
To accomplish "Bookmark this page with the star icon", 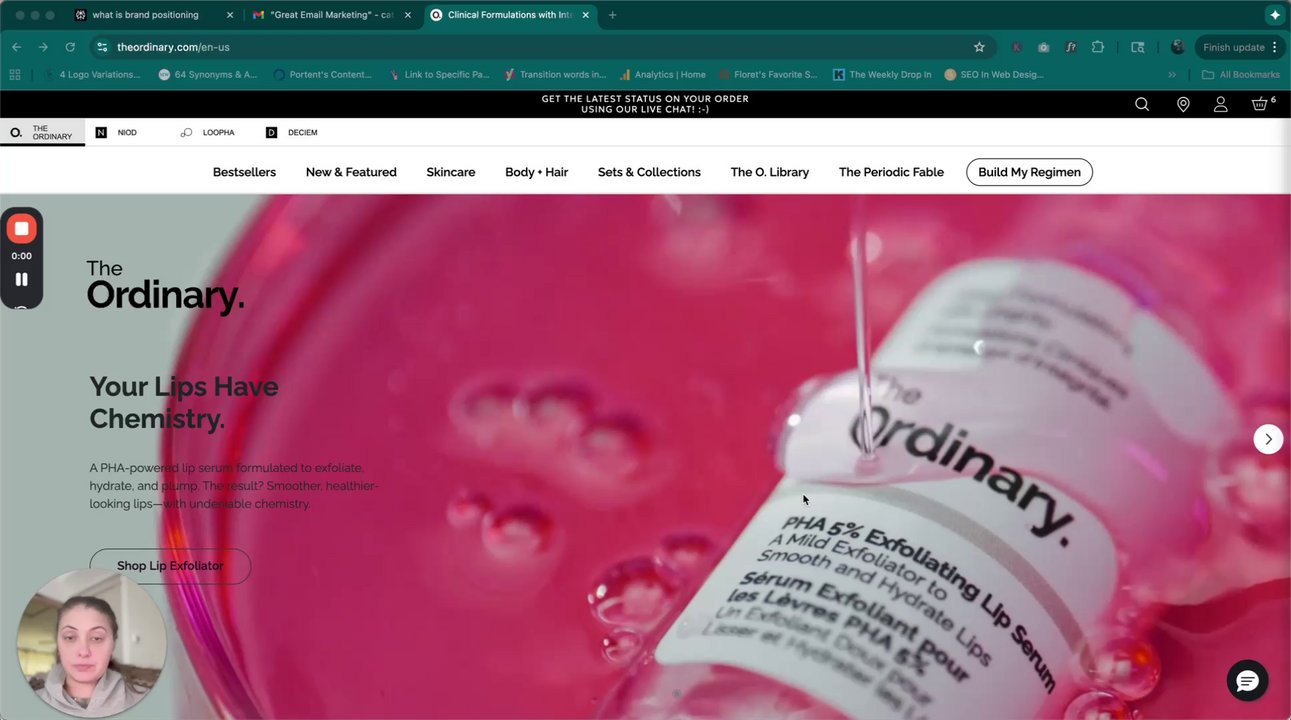I will (979, 47).
